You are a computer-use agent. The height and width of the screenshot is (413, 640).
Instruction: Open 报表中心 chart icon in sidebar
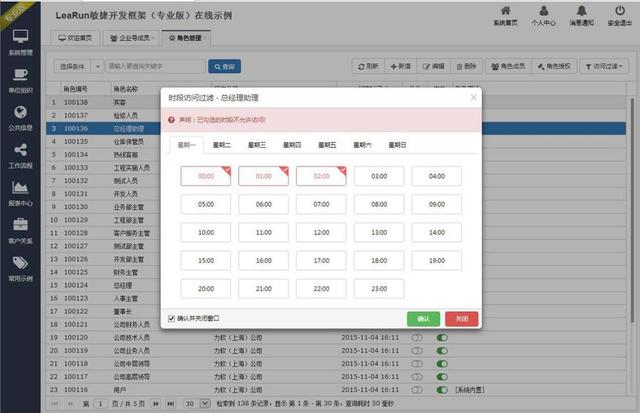(x=20, y=187)
